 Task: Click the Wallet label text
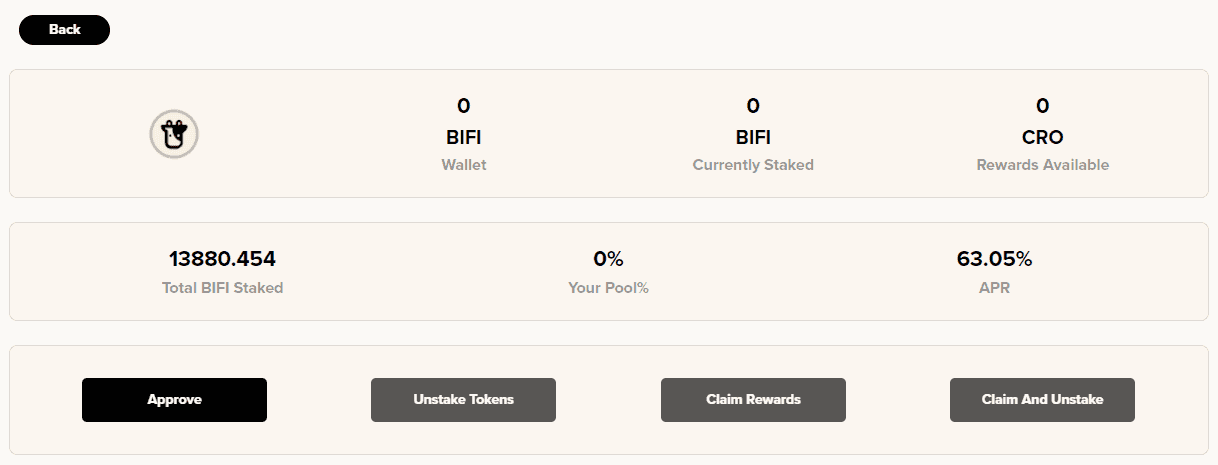pos(464,165)
